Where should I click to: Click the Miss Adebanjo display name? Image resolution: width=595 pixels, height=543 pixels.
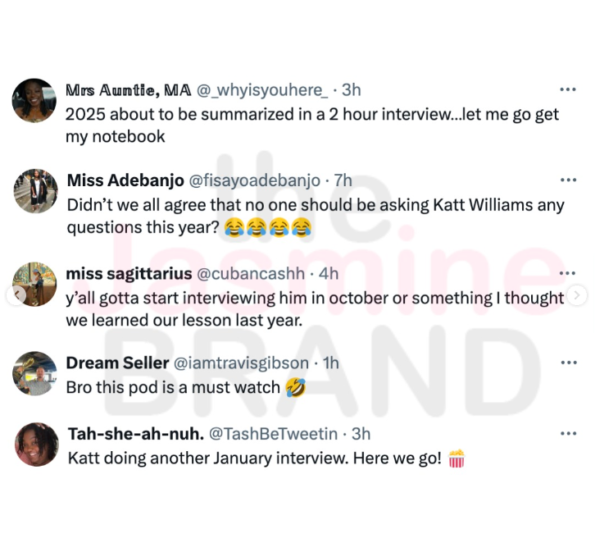(x=126, y=181)
